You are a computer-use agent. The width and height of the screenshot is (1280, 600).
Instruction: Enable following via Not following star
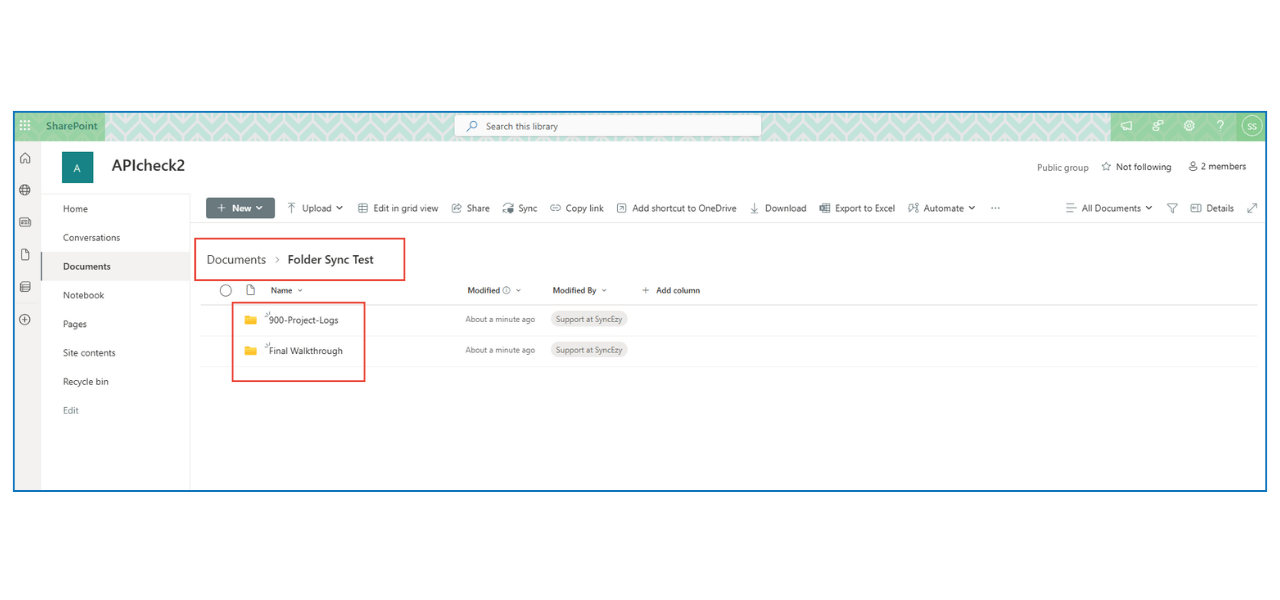click(x=1136, y=167)
